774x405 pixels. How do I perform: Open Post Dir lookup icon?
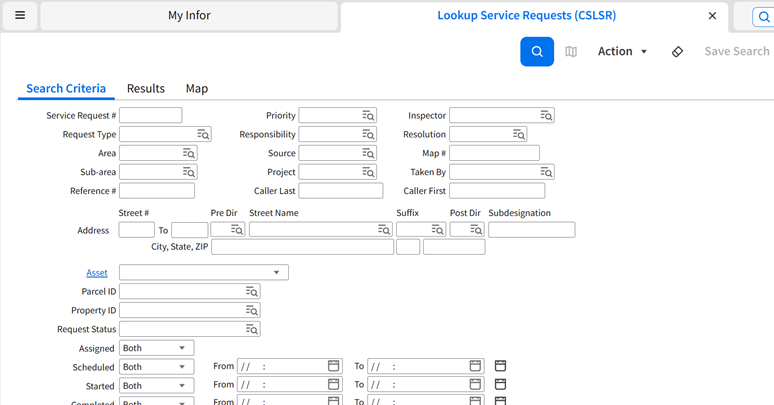tap(476, 230)
